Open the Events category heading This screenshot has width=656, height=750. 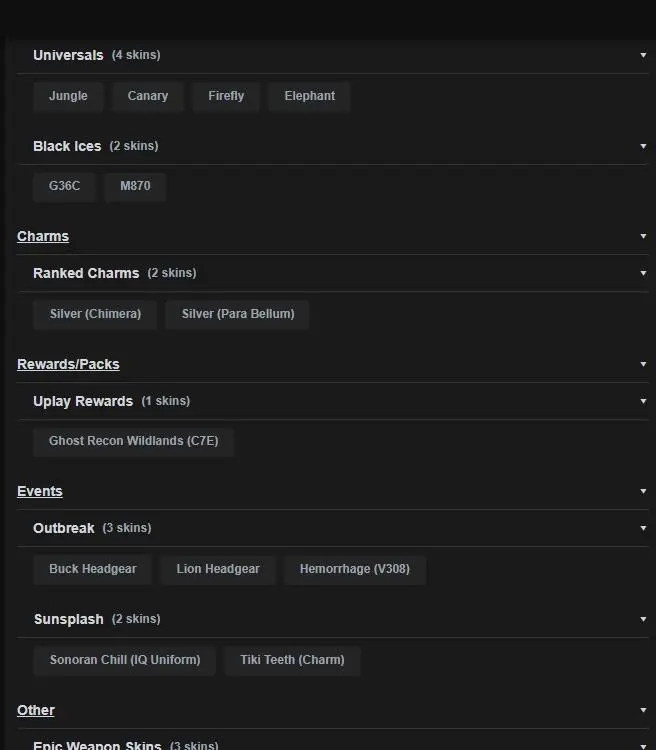point(40,491)
